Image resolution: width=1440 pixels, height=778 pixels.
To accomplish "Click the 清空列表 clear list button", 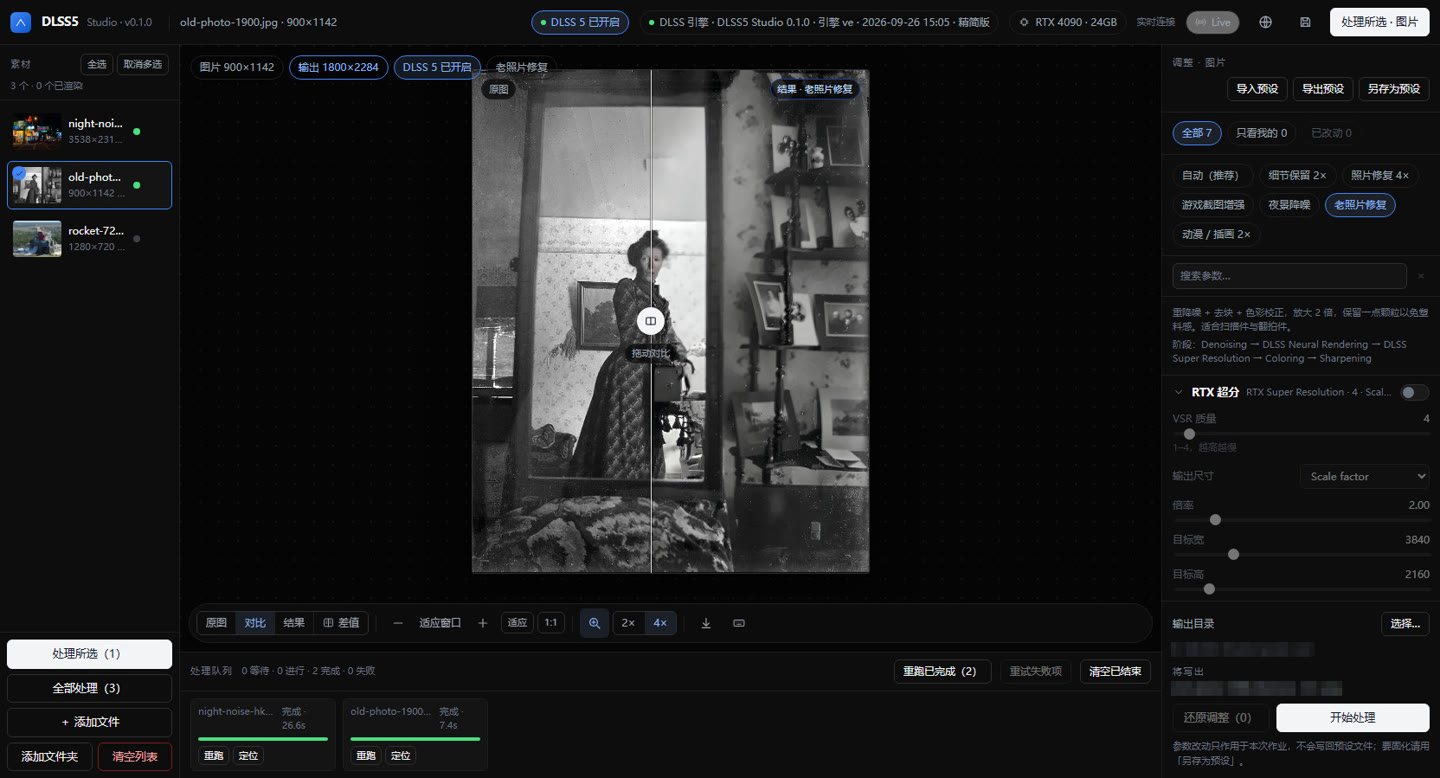I will pos(135,756).
